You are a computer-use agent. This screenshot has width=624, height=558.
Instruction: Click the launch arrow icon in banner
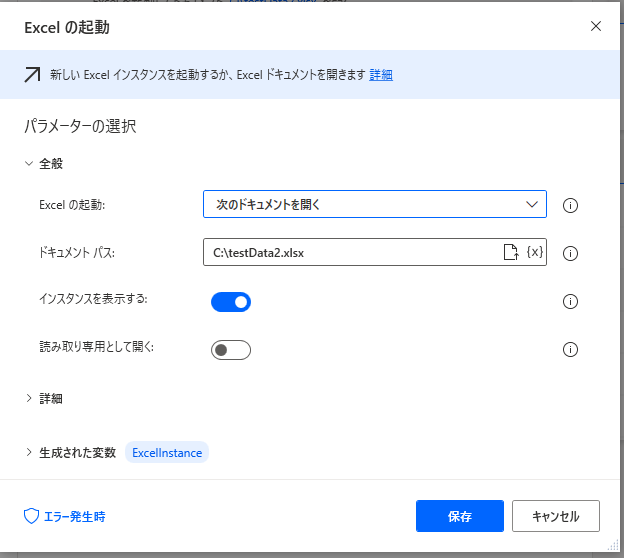pyautogui.click(x=33, y=75)
